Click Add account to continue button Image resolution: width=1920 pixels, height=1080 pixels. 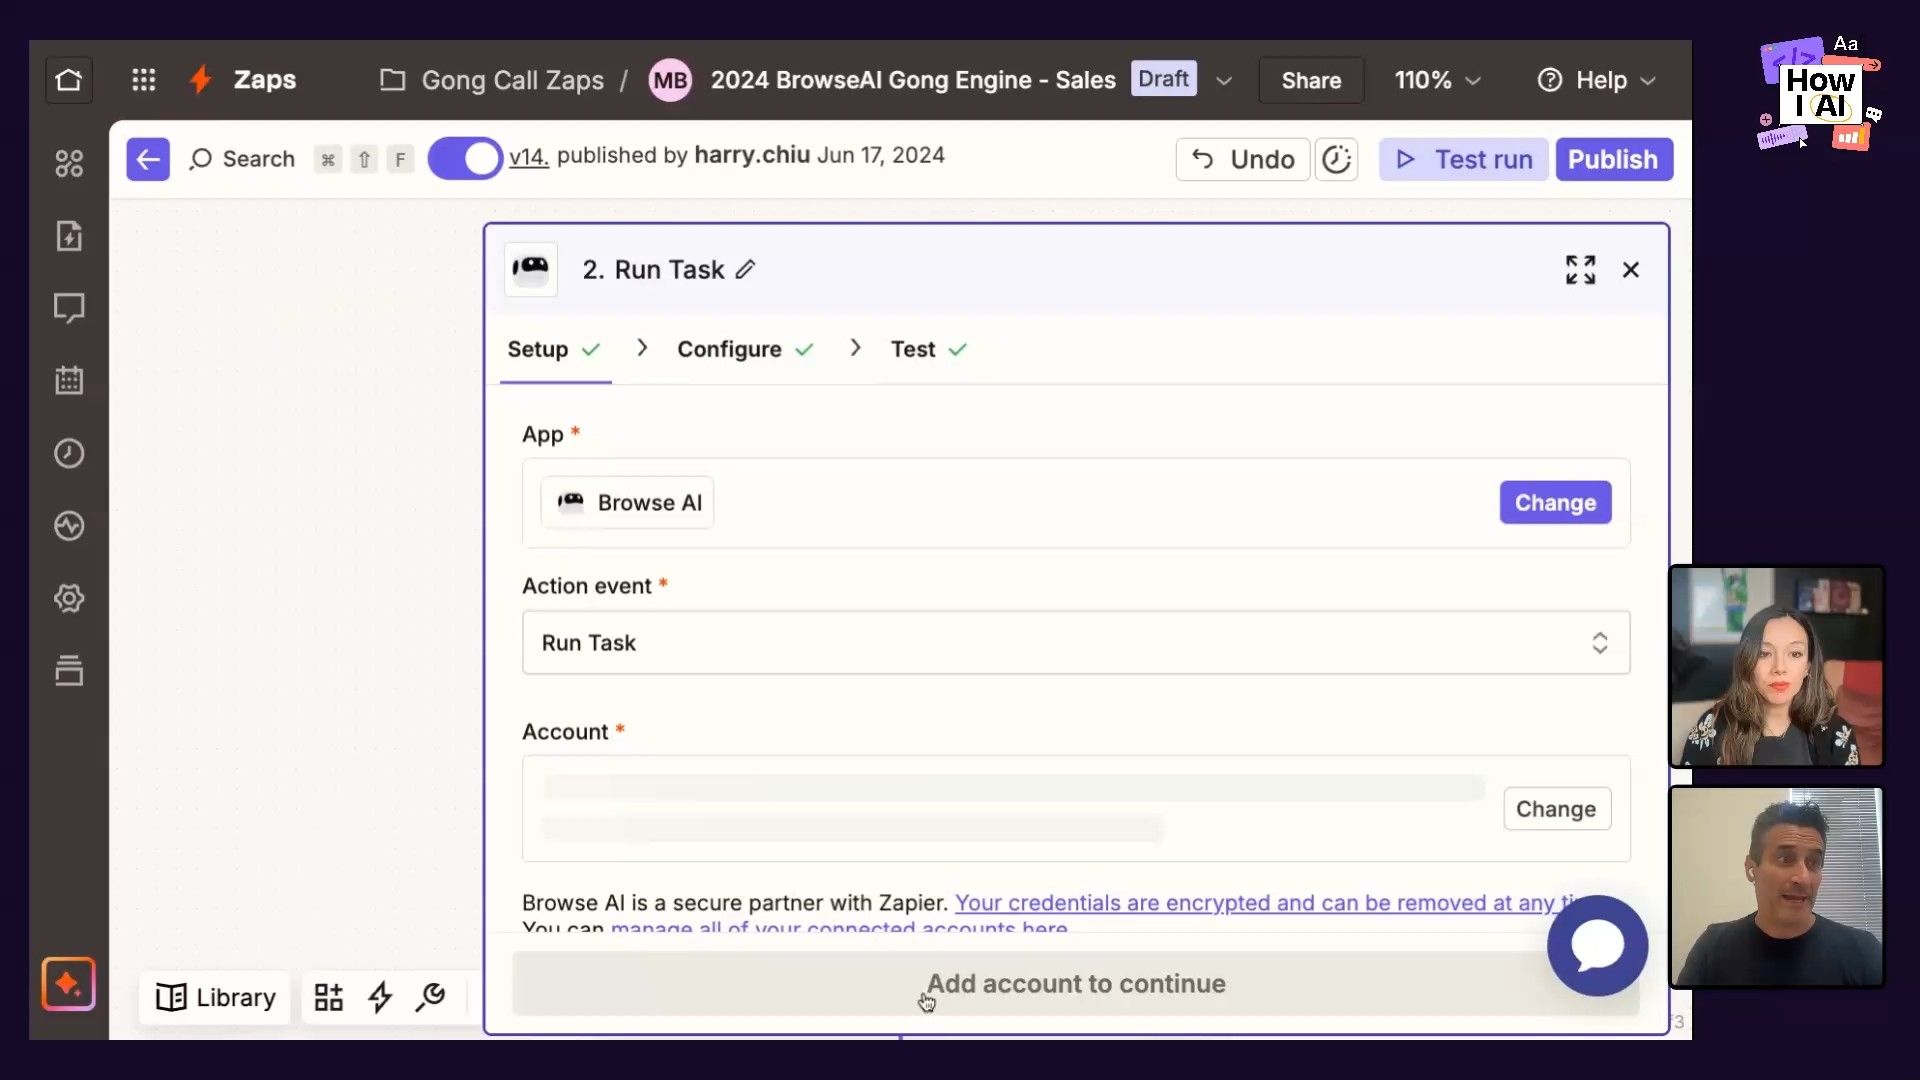tap(1076, 984)
